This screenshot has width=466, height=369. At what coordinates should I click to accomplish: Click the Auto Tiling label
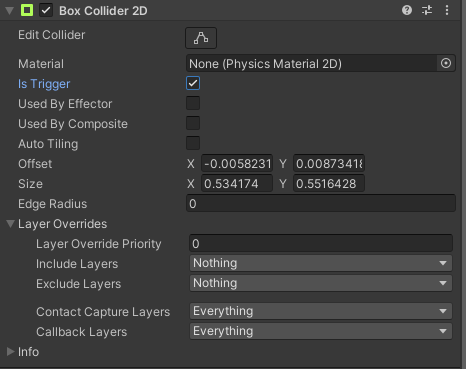pyautogui.click(x=48, y=144)
